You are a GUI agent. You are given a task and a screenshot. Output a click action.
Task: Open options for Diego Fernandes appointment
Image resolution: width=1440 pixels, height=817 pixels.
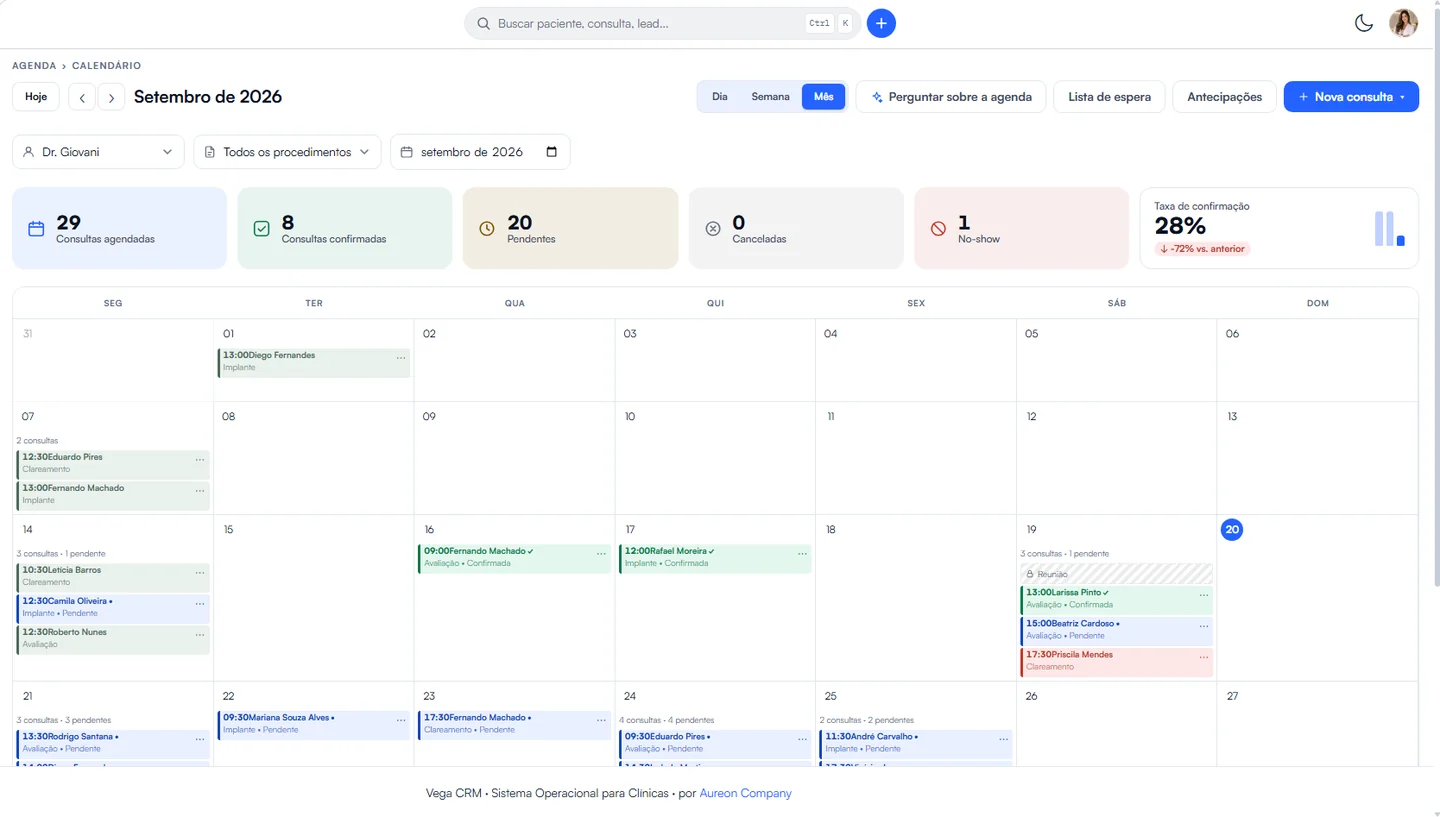click(x=401, y=357)
